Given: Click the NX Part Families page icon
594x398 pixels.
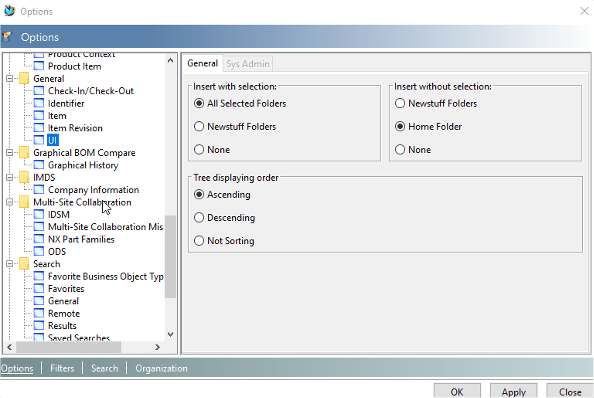Looking at the screenshot, I should click(x=39, y=239).
